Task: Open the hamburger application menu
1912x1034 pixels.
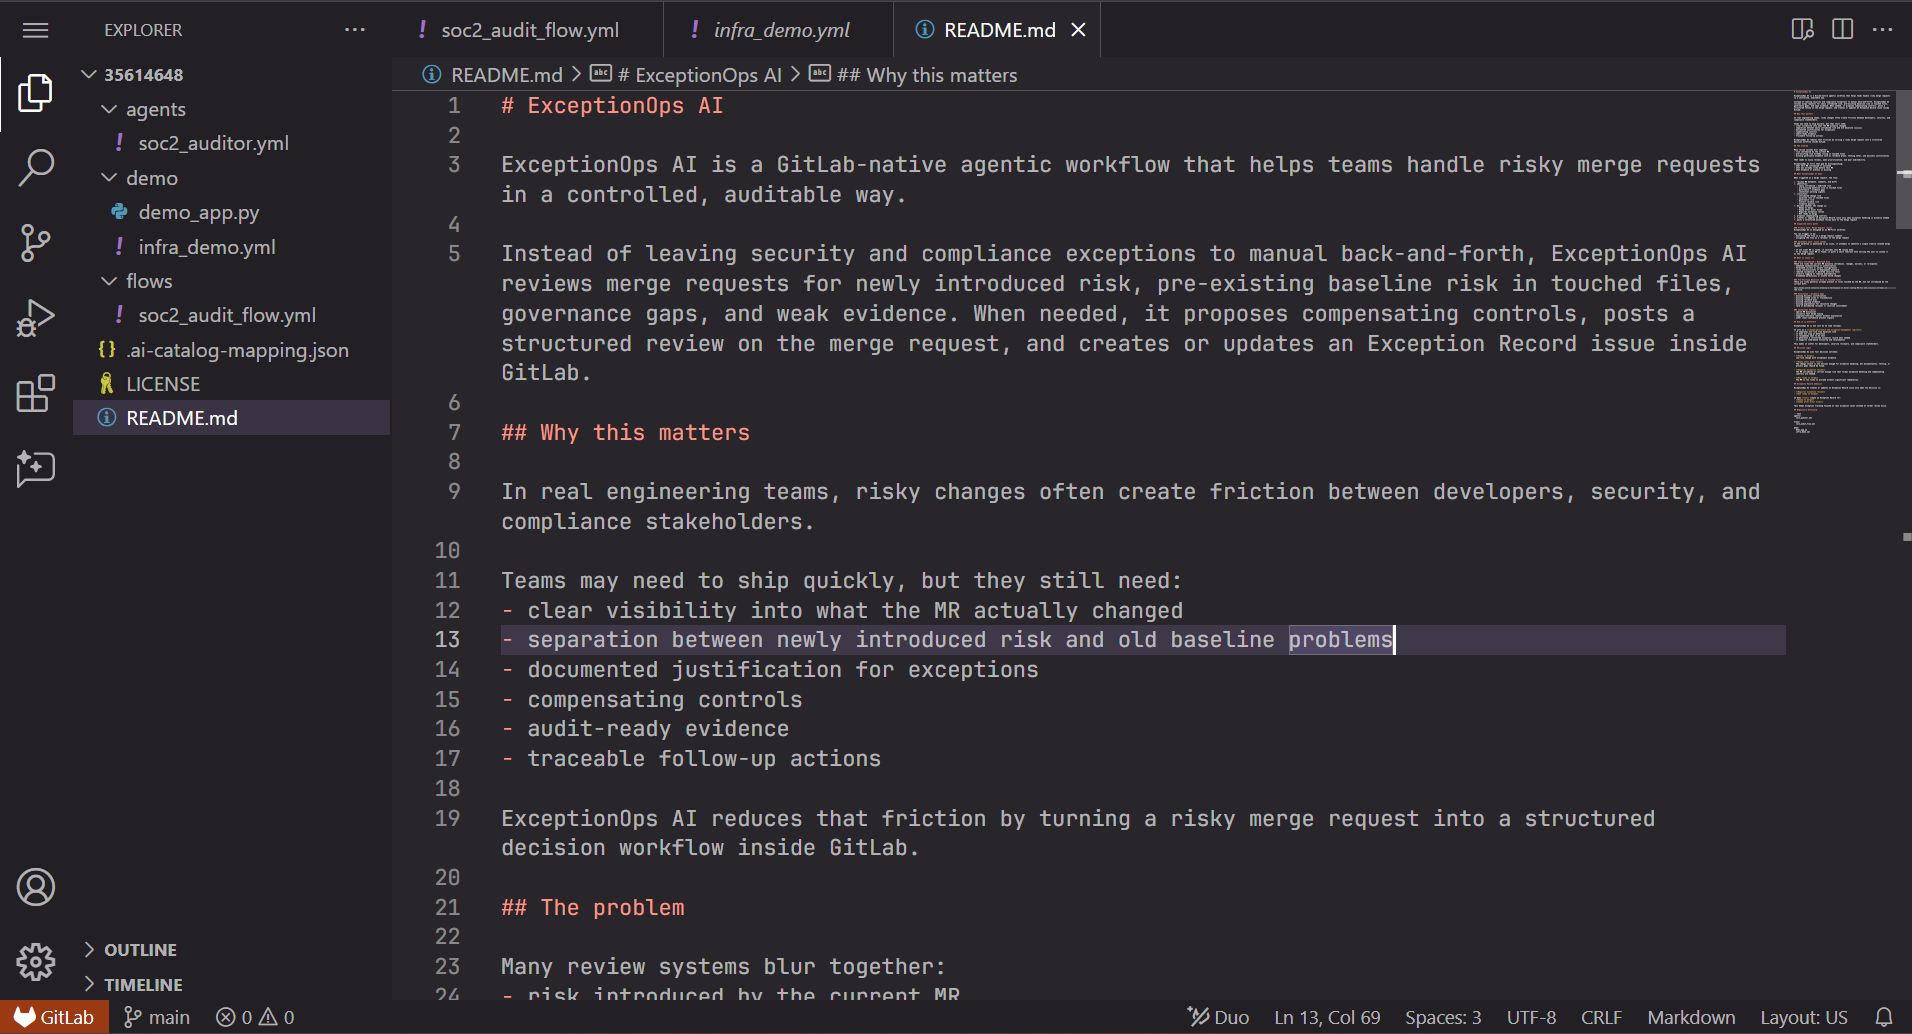Action: [x=35, y=30]
